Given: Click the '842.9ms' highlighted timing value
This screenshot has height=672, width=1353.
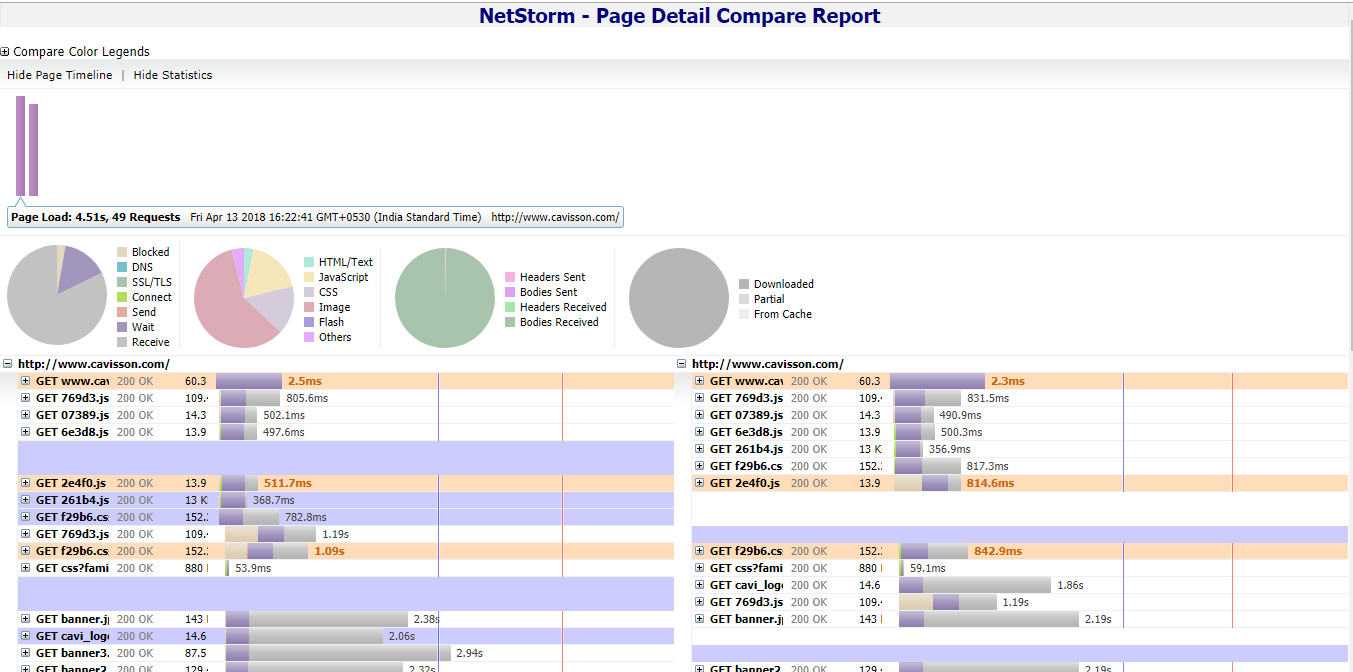Looking at the screenshot, I should tap(998, 551).
